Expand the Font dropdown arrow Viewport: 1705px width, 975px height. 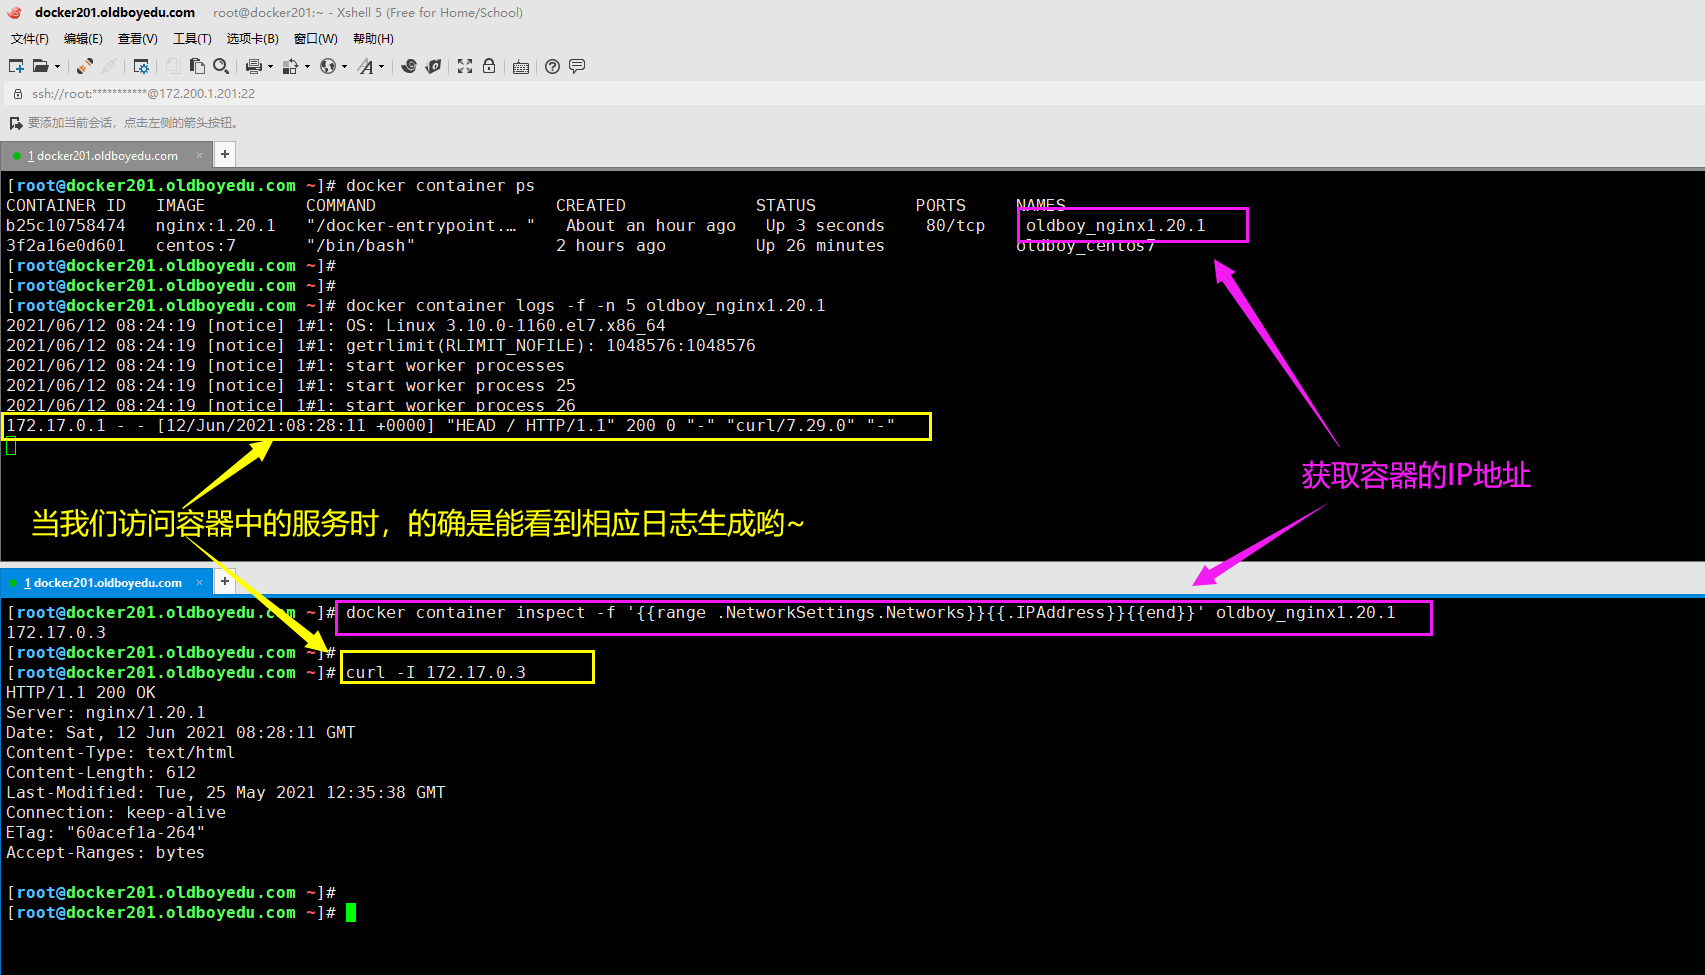click(381, 67)
